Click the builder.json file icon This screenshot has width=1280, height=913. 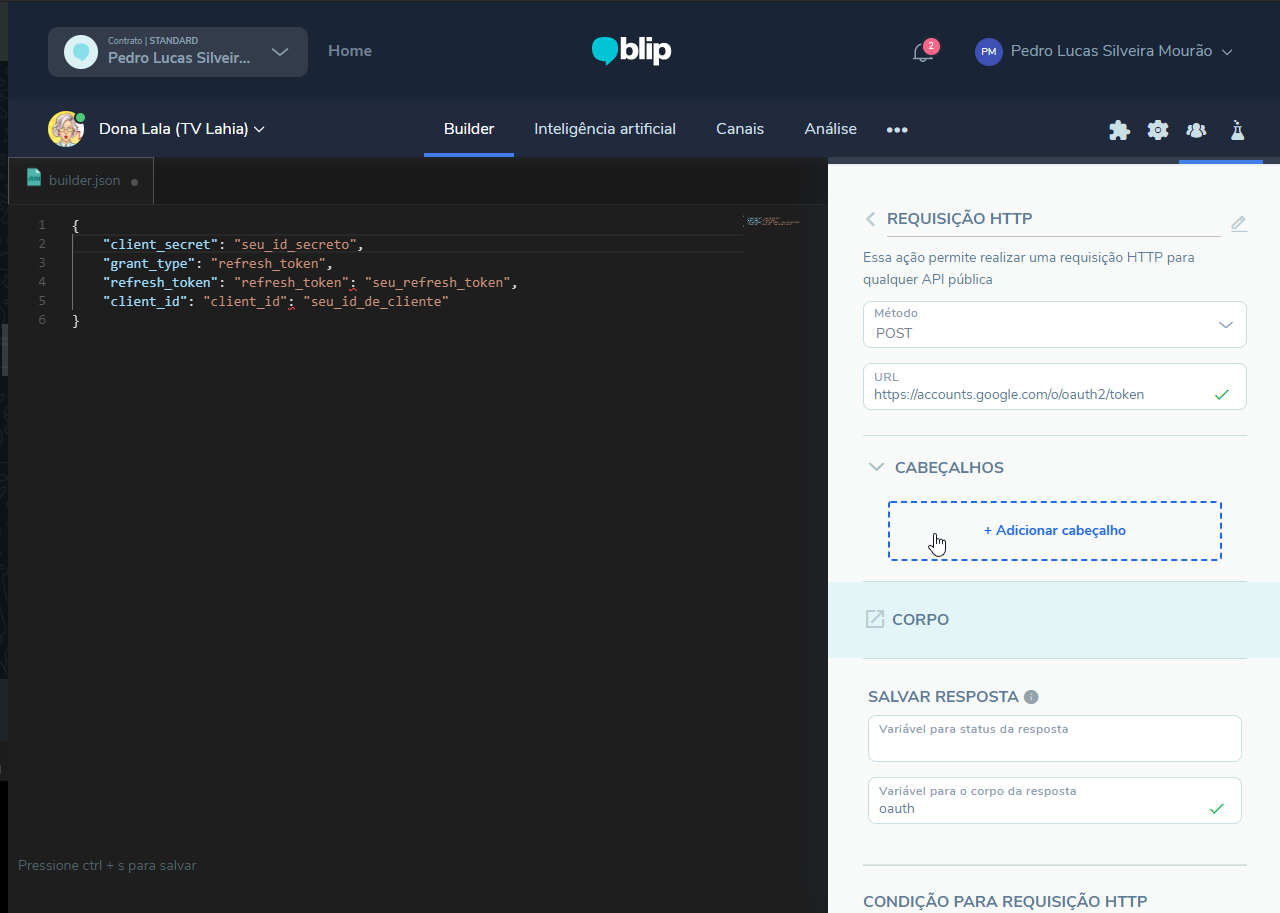34,178
